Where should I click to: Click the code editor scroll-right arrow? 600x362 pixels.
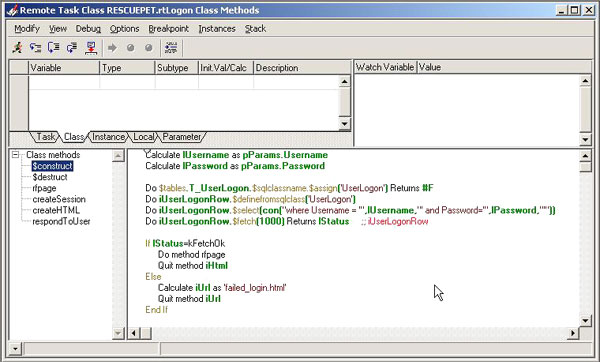(x=573, y=333)
